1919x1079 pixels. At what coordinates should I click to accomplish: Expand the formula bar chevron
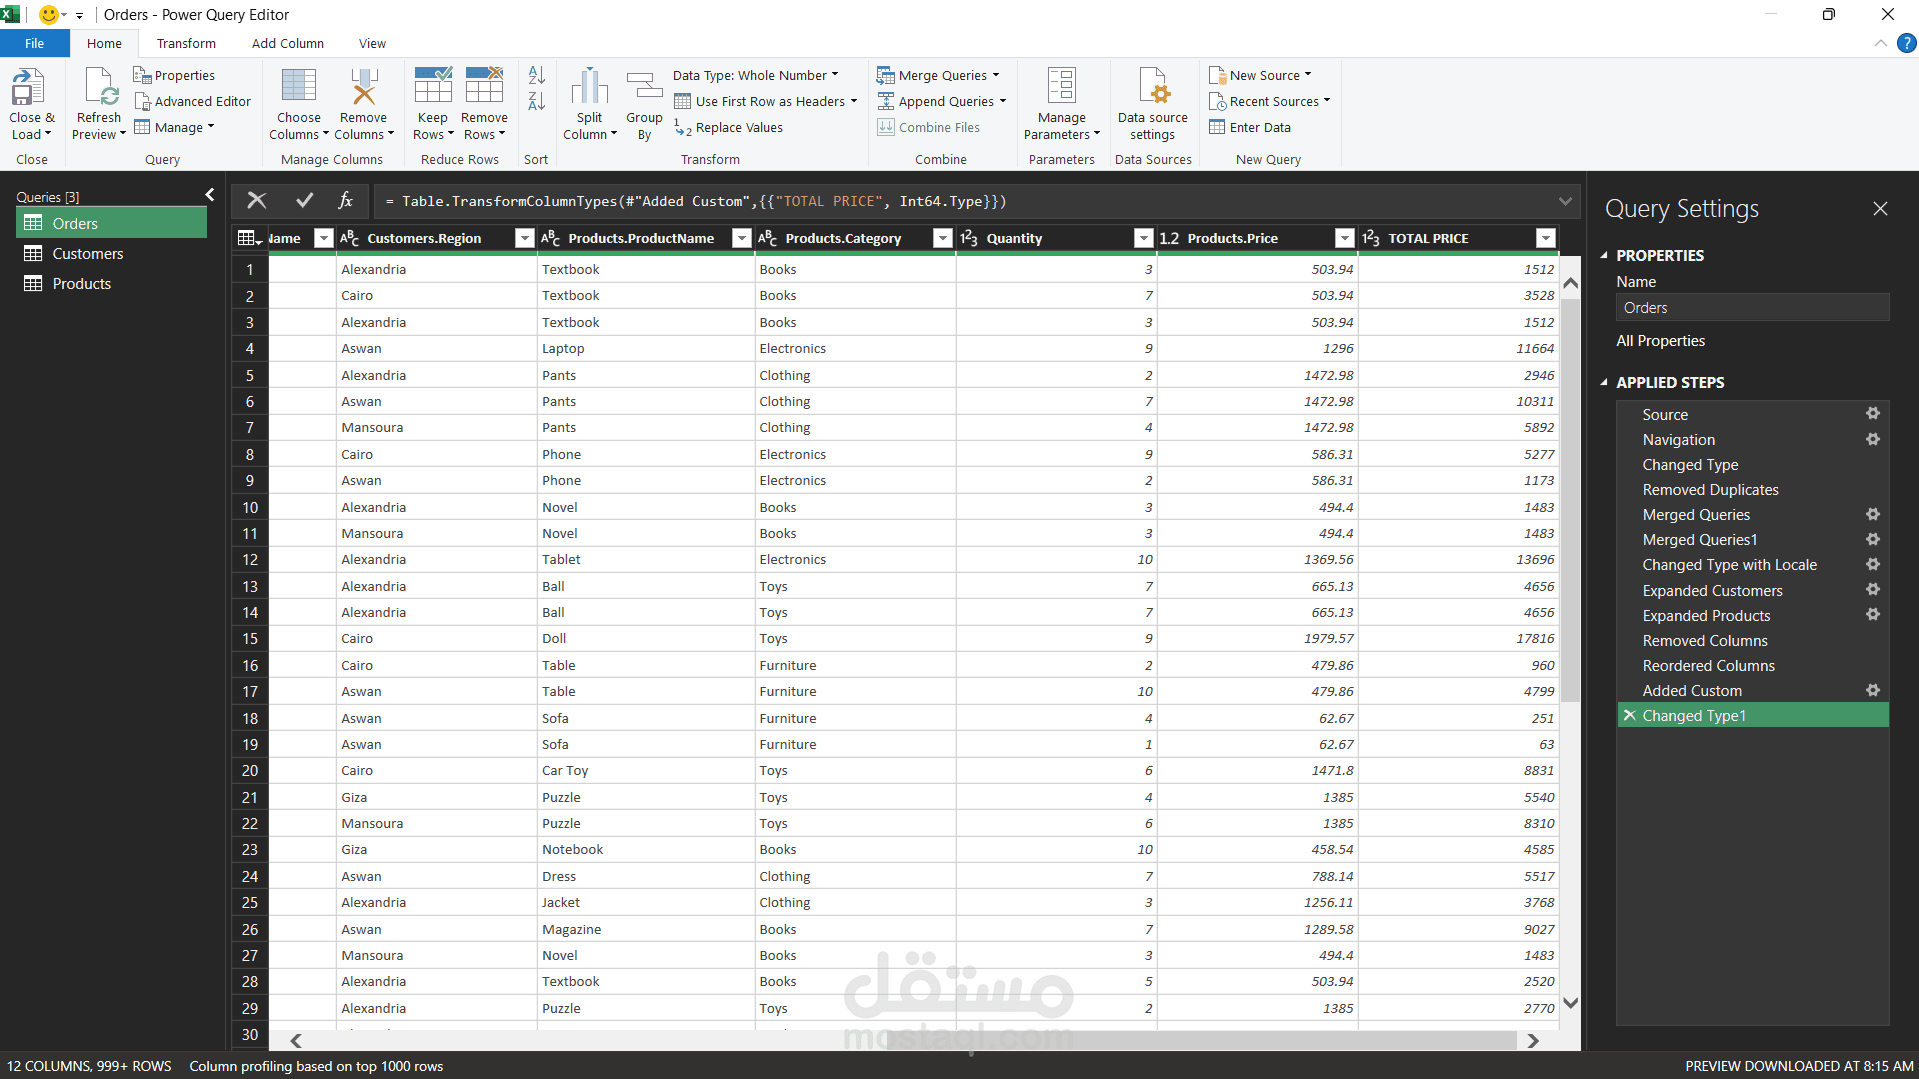[x=1565, y=201]
